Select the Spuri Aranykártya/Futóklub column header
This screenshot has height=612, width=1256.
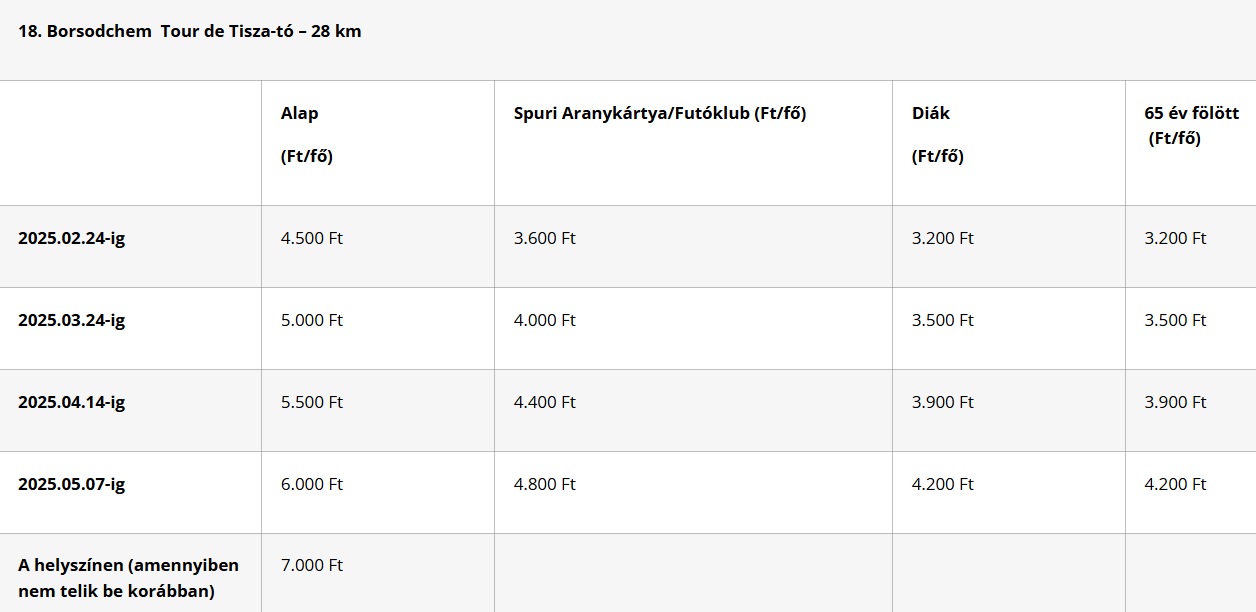[660, 113]
